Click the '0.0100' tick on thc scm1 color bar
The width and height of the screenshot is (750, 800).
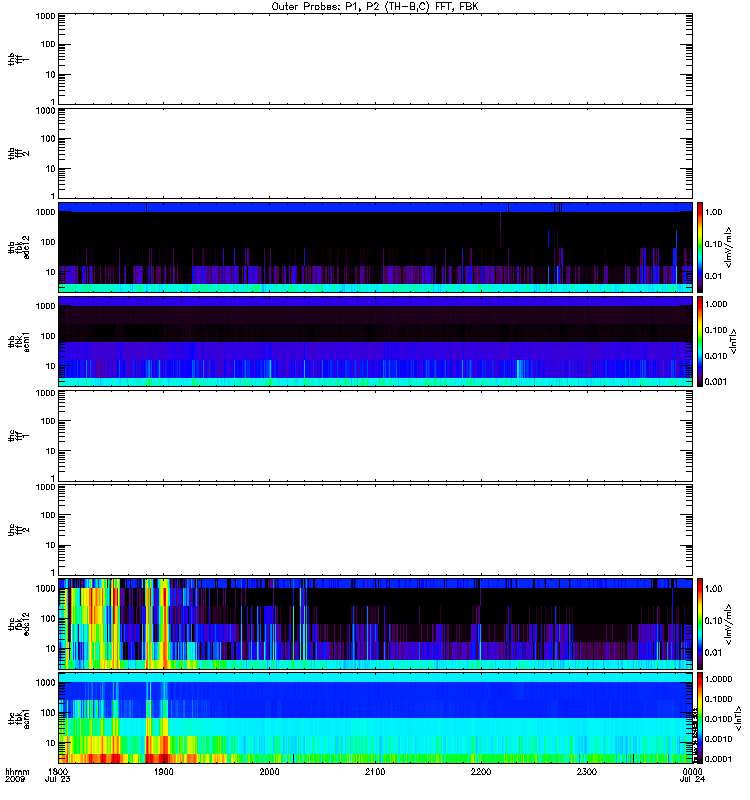[718, 719]
